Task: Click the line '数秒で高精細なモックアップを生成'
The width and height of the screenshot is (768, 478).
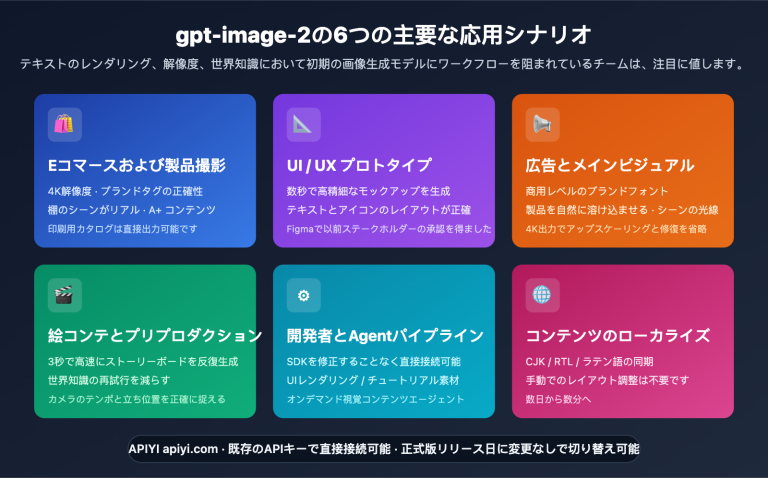Action: pyautogui.click(x=368, y=191)
